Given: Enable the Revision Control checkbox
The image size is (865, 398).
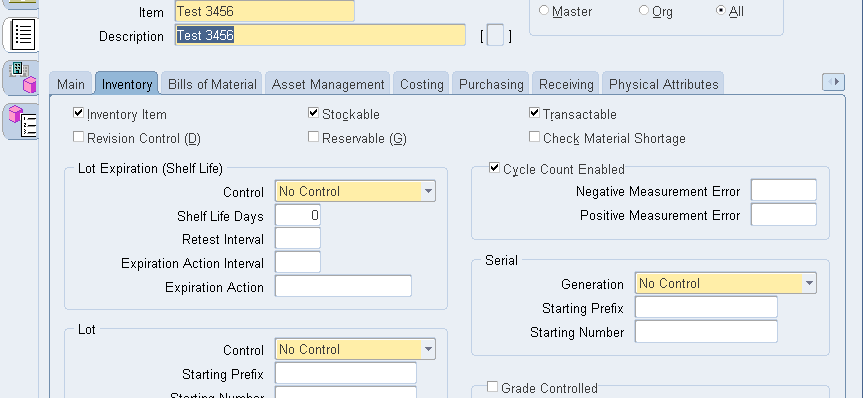Looking at the screenshot, I should tap(78, 136).
